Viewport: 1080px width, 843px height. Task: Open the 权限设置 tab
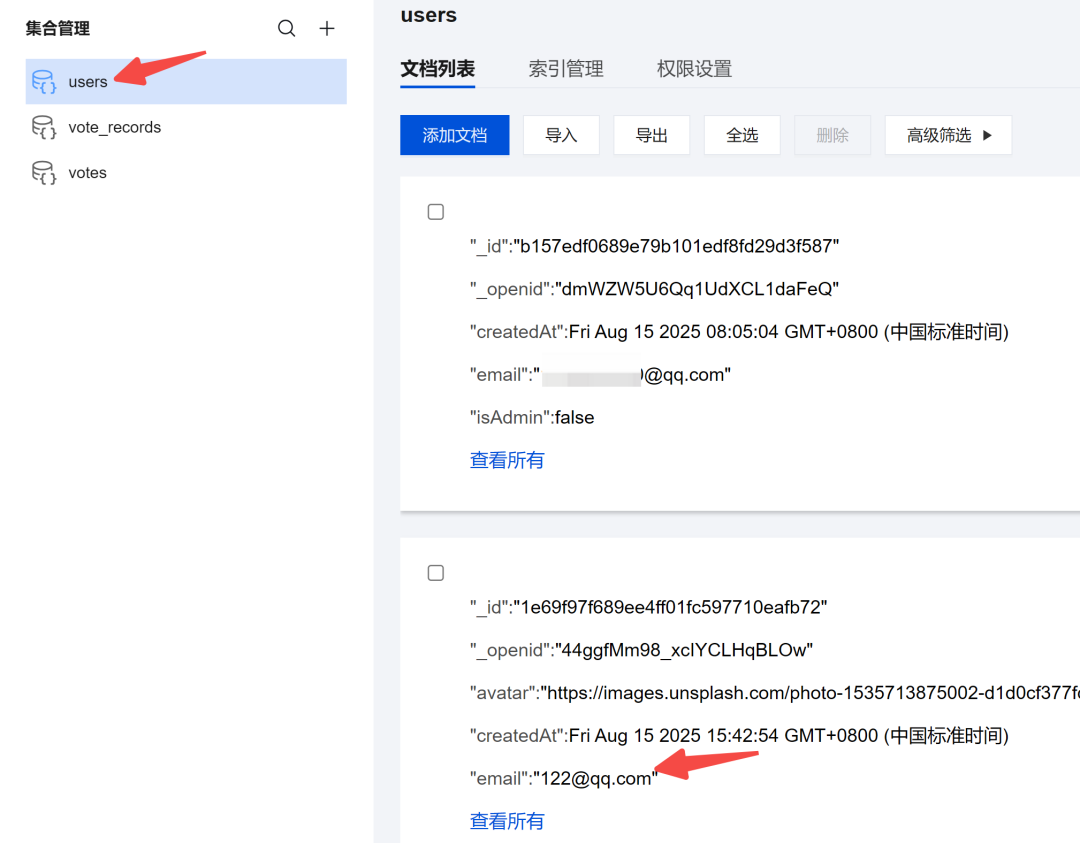[x=694, y=69]
